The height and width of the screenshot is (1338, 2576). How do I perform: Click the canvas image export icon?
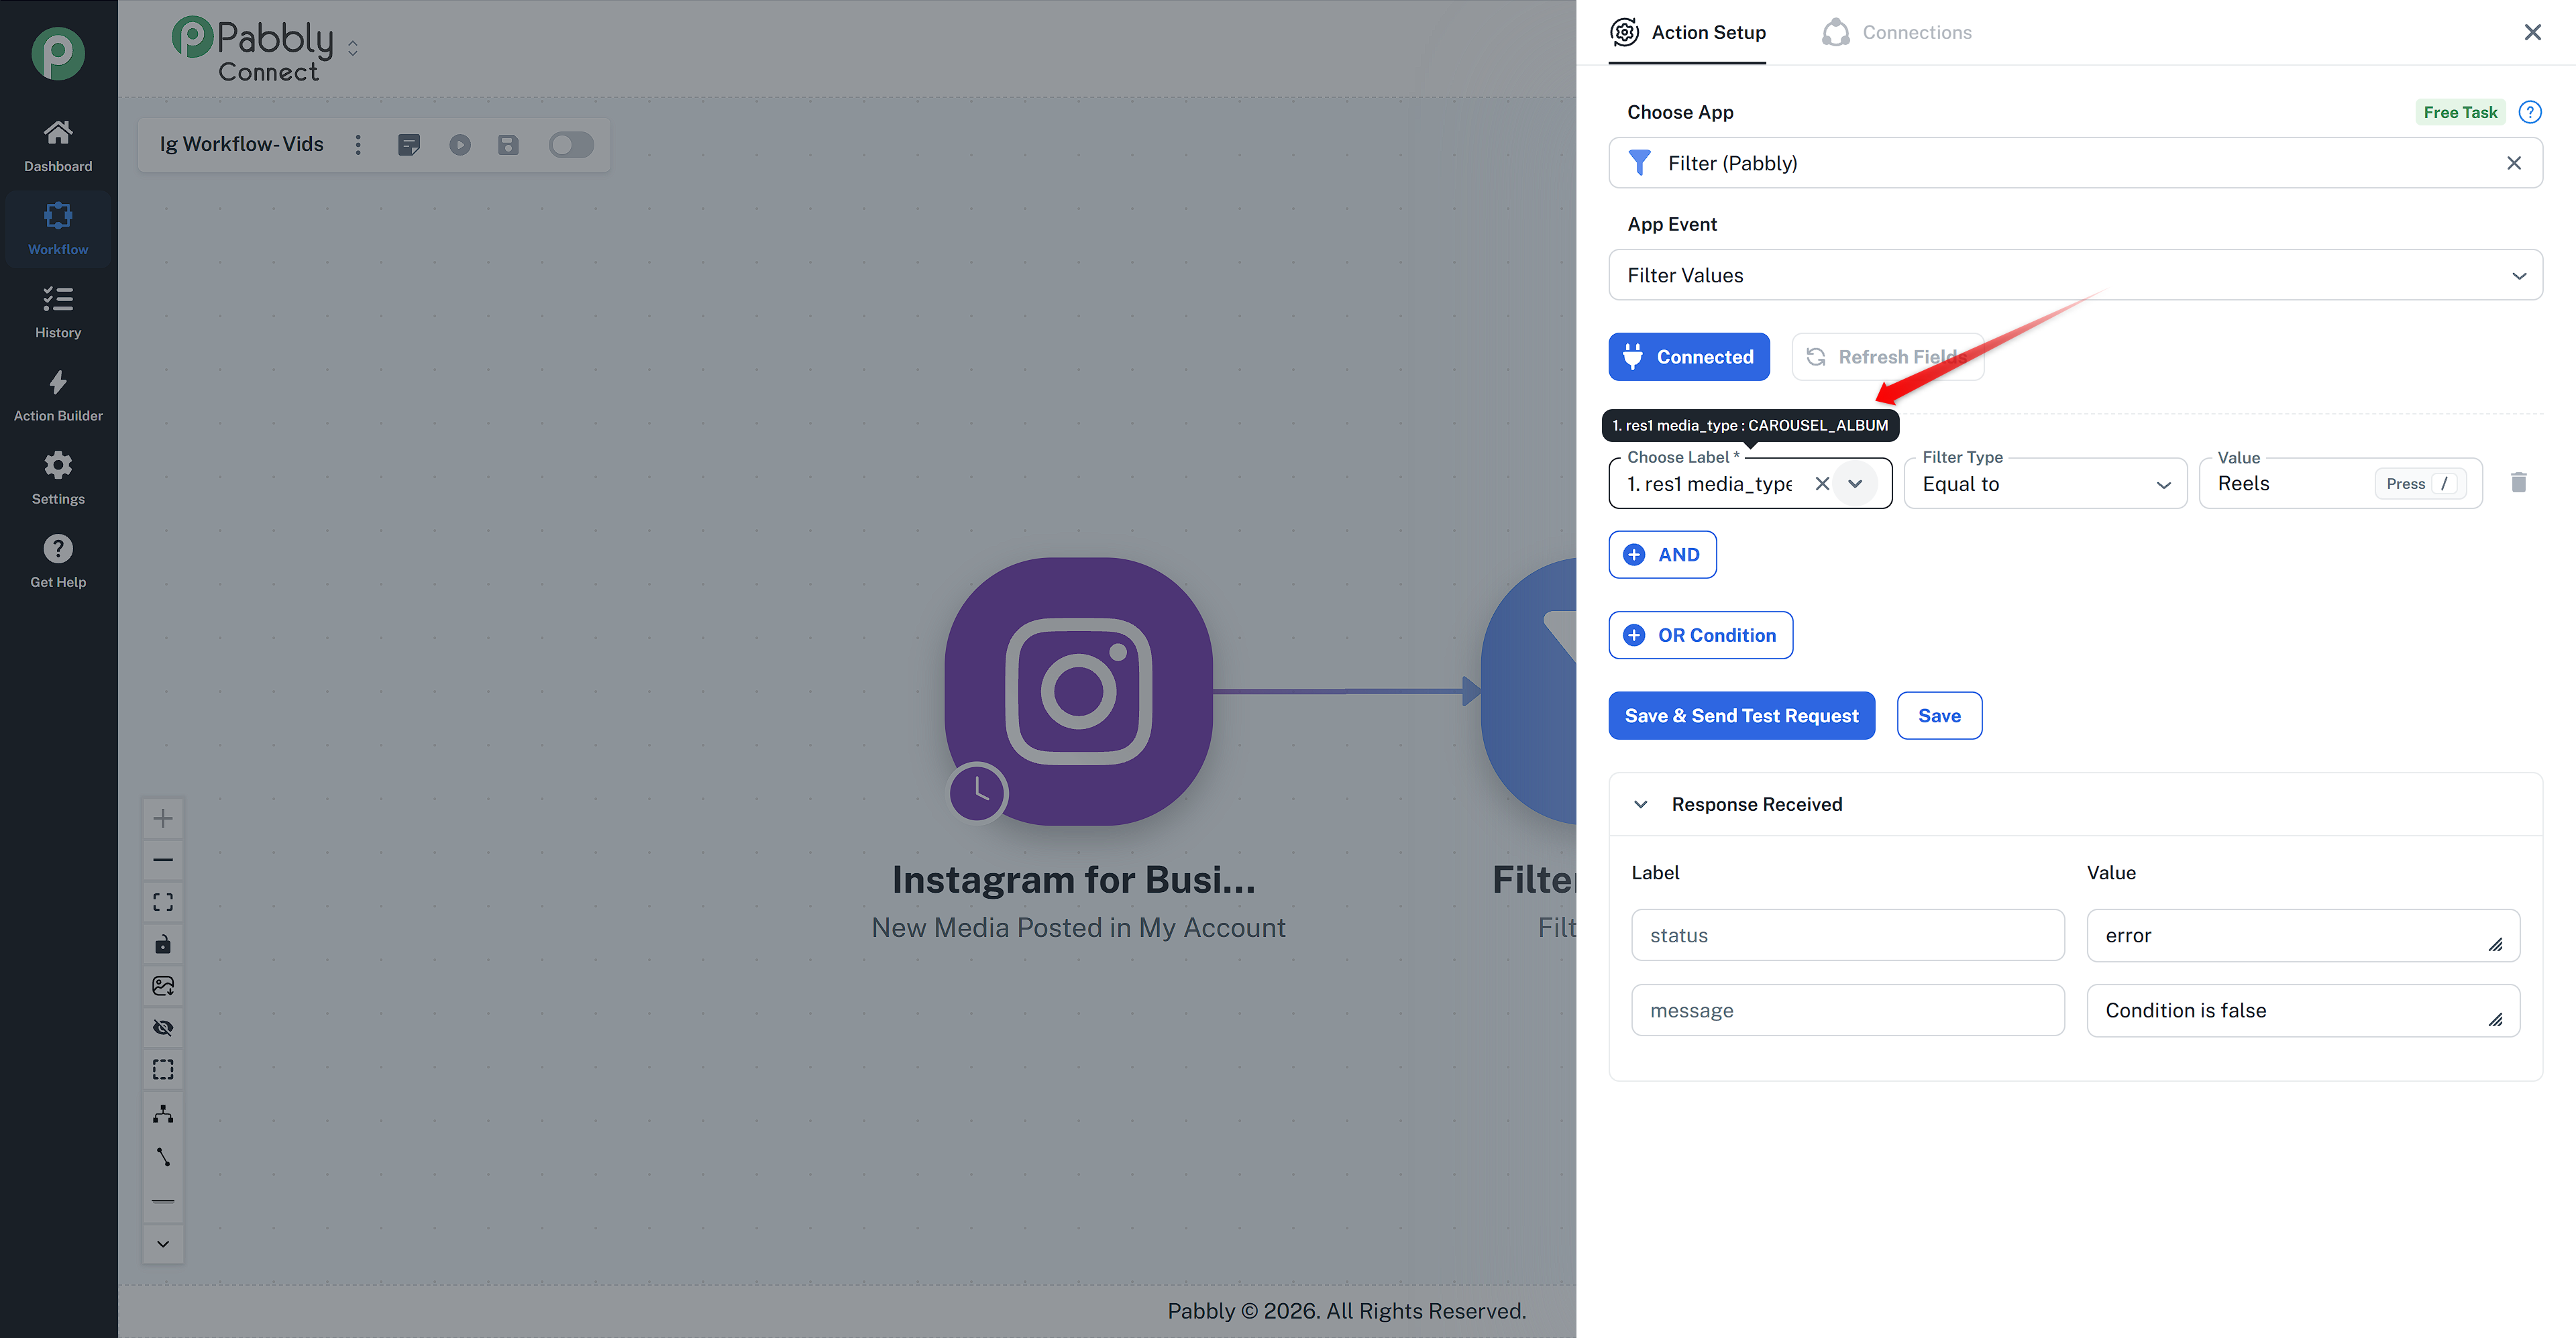pos(163,986)
